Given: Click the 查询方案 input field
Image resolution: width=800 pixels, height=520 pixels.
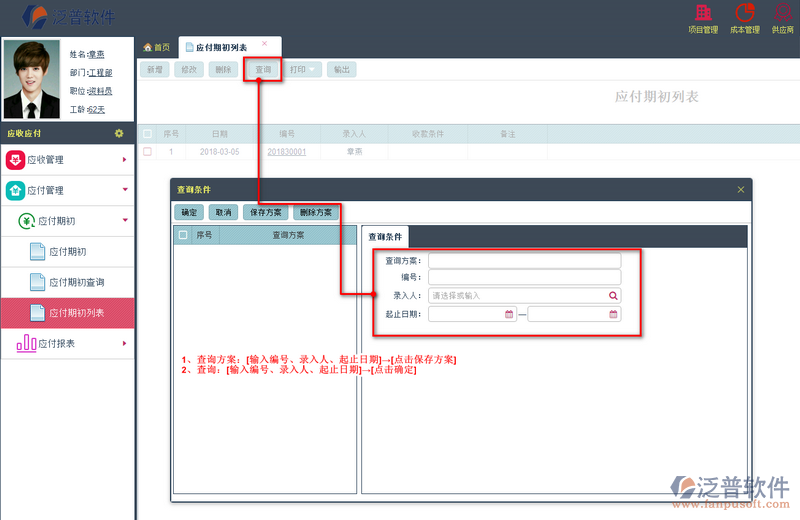Looking at the screenshot, I should [x=524, y=261].
